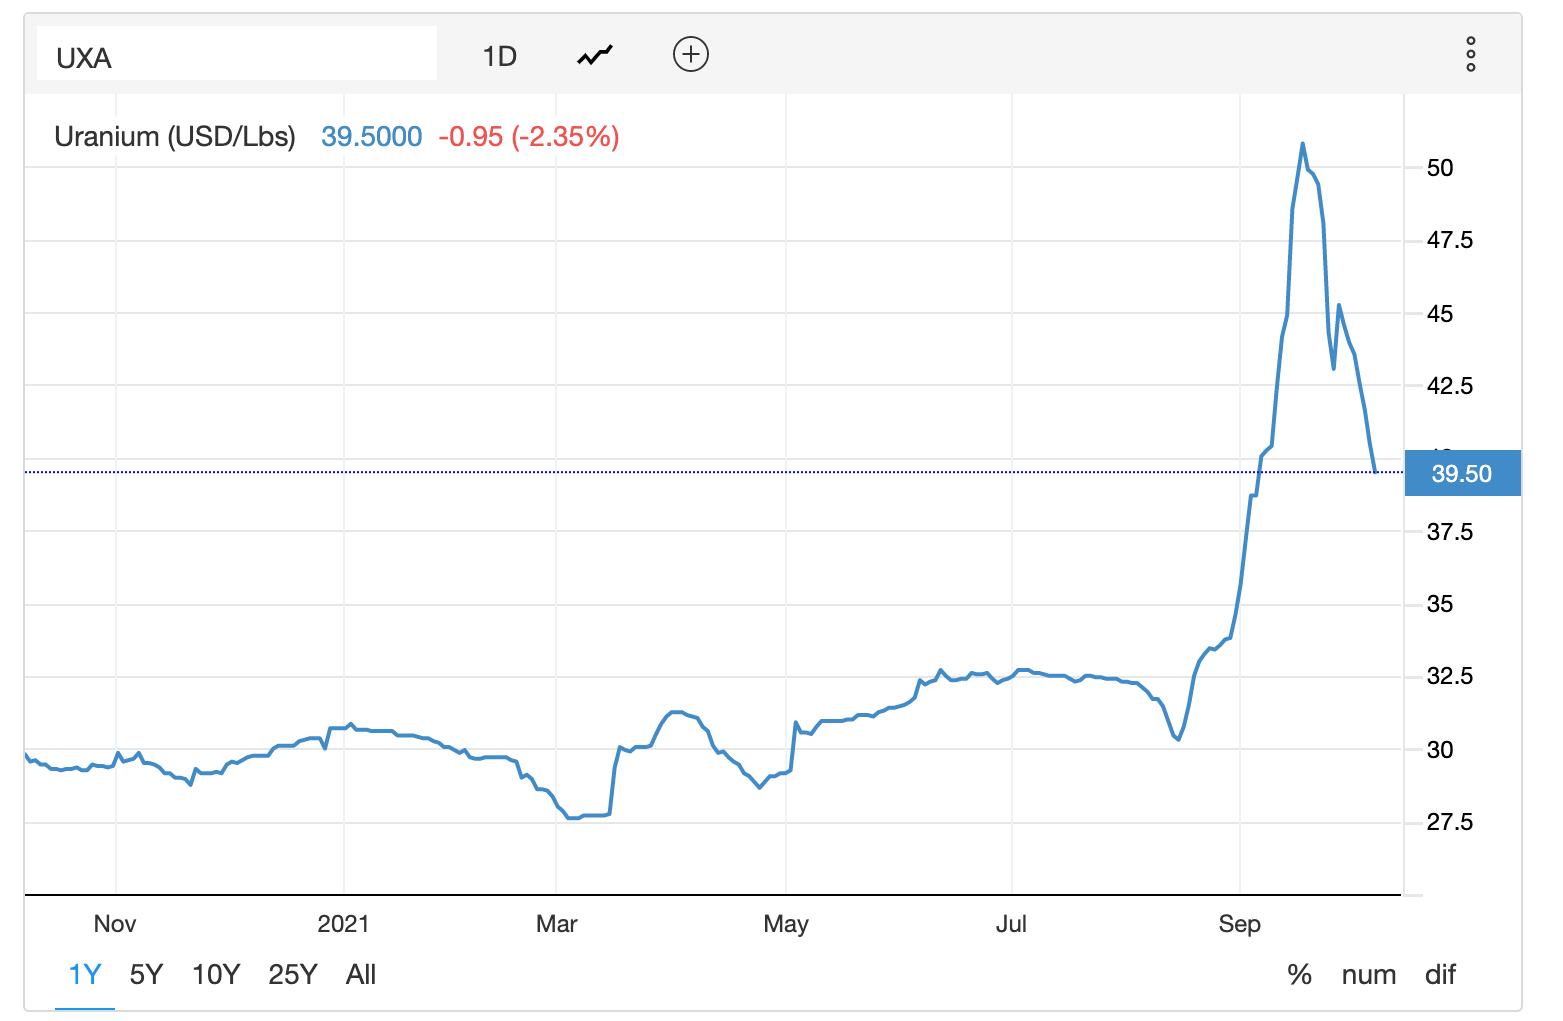Show All available history

click(x=361, y=974)
